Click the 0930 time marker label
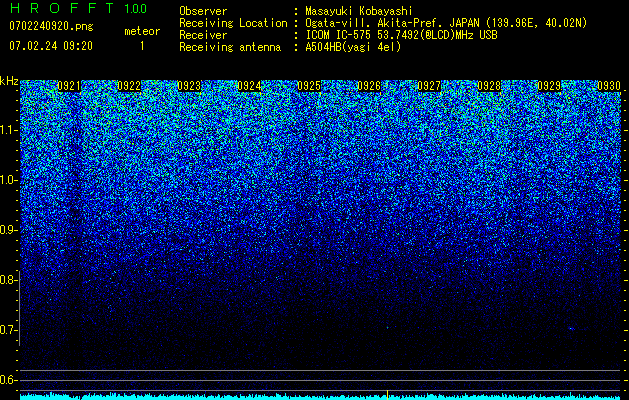Screen dimensions: 629x400 point(609,86)
